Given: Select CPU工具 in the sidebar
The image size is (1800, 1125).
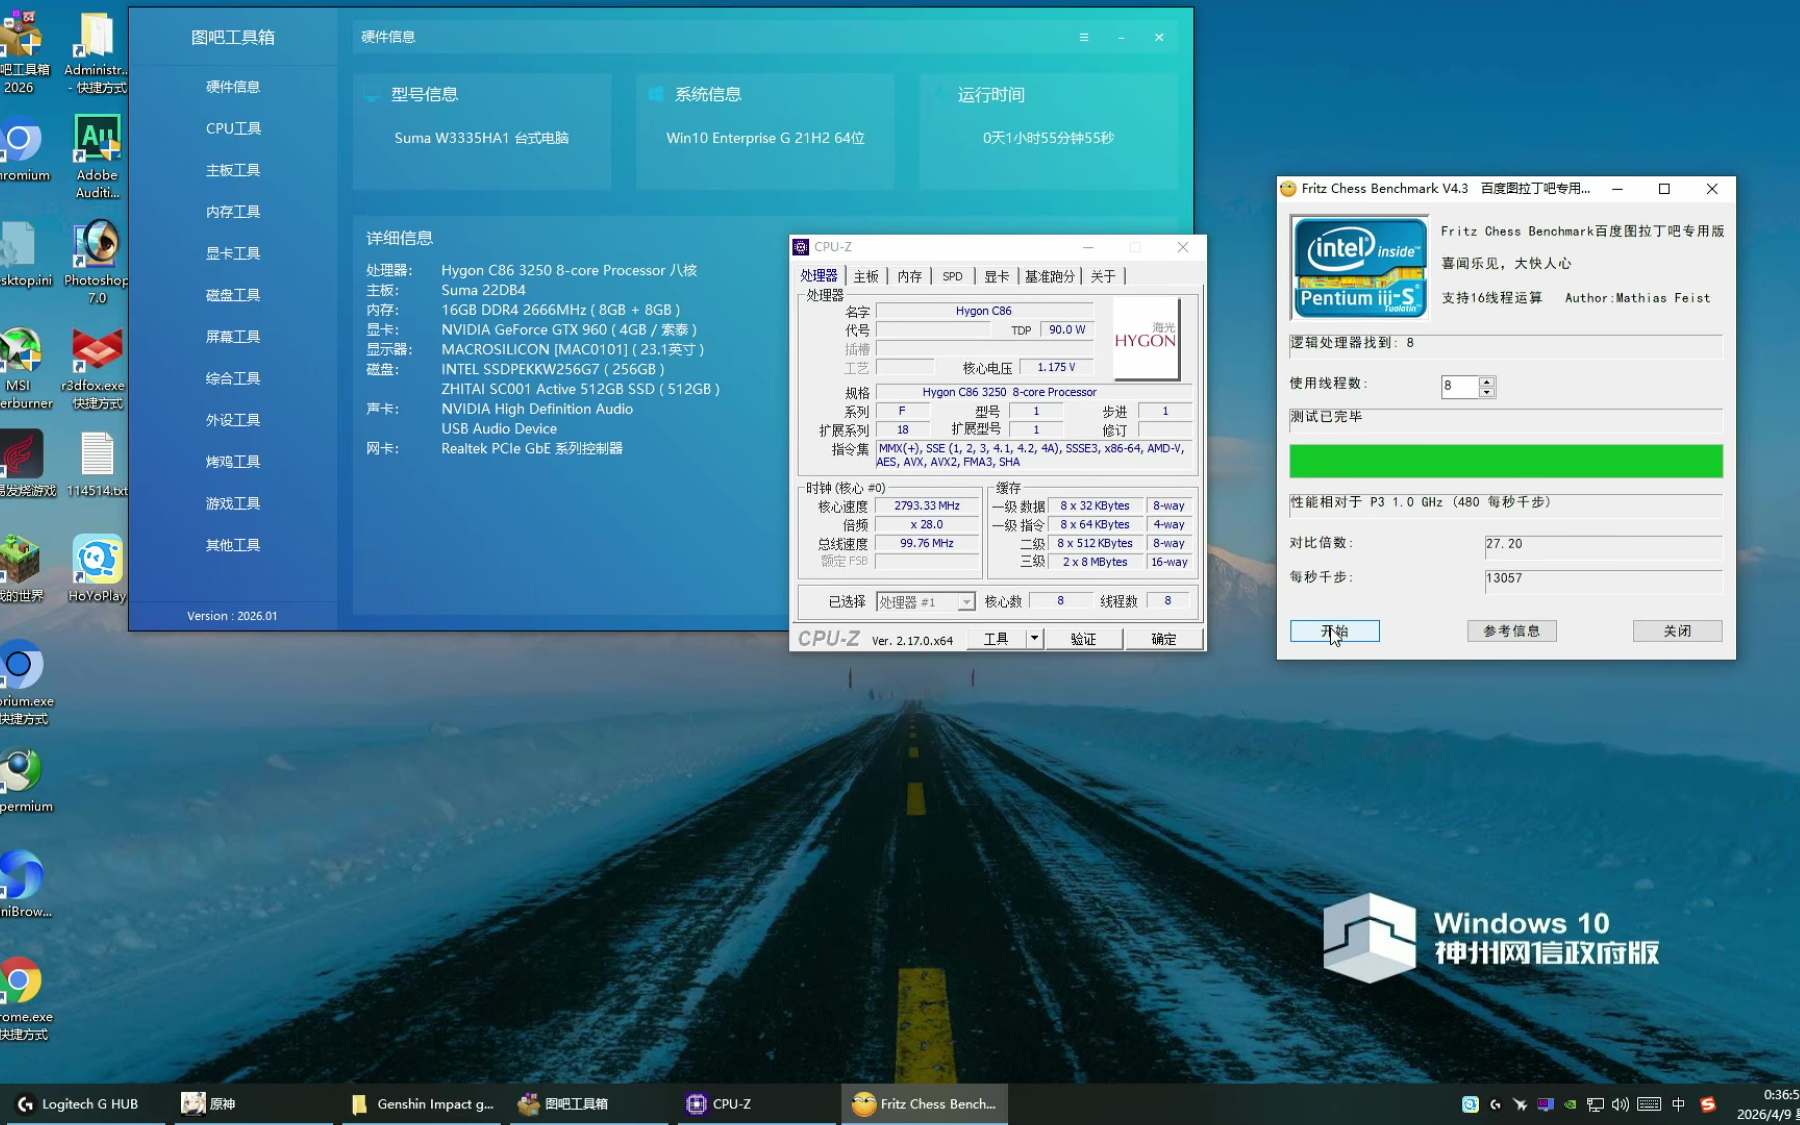Looking at the screenshot, I should point(233,129).
